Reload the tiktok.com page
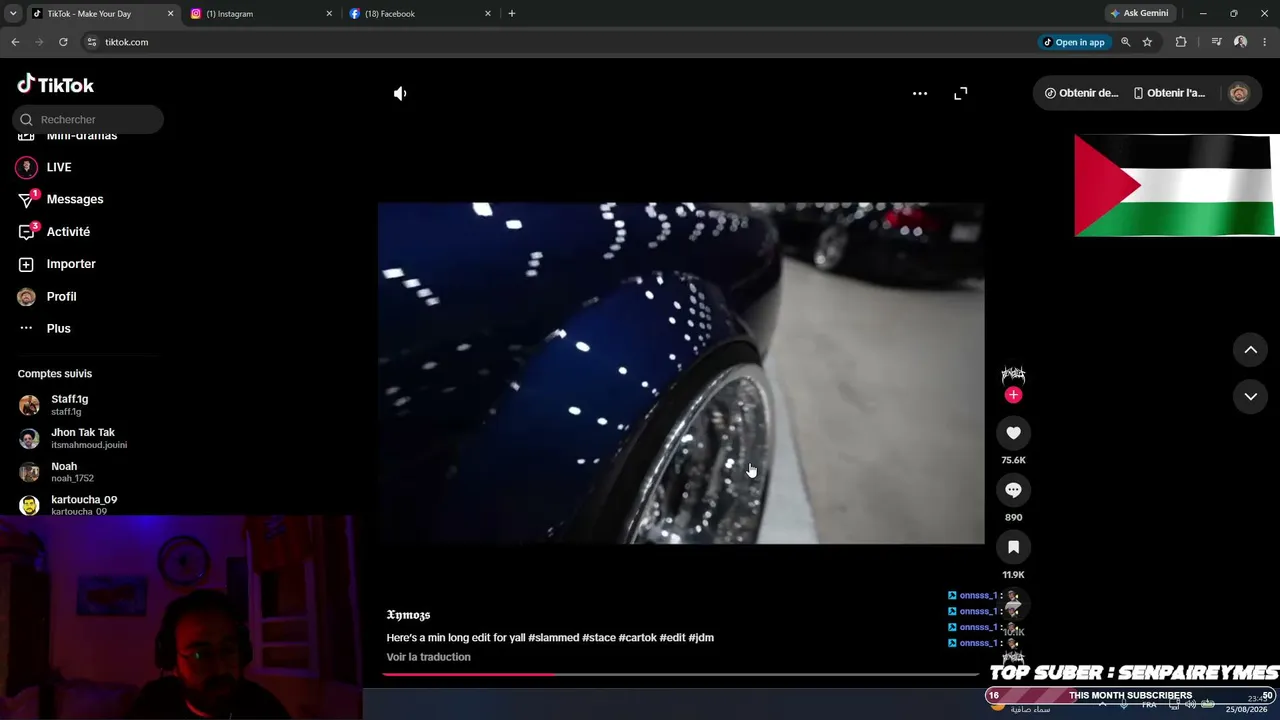The image size is (1280, 720). click(63, 42)
